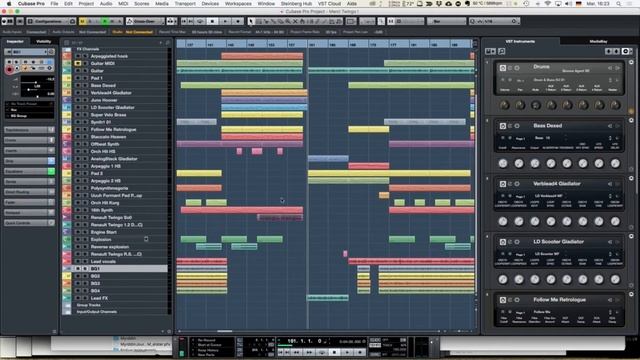Click the VST rack find instruments icon
Image resolution: width=640 pixels, height=360 pixels.
pyautogui.click(x=501, y=51)
